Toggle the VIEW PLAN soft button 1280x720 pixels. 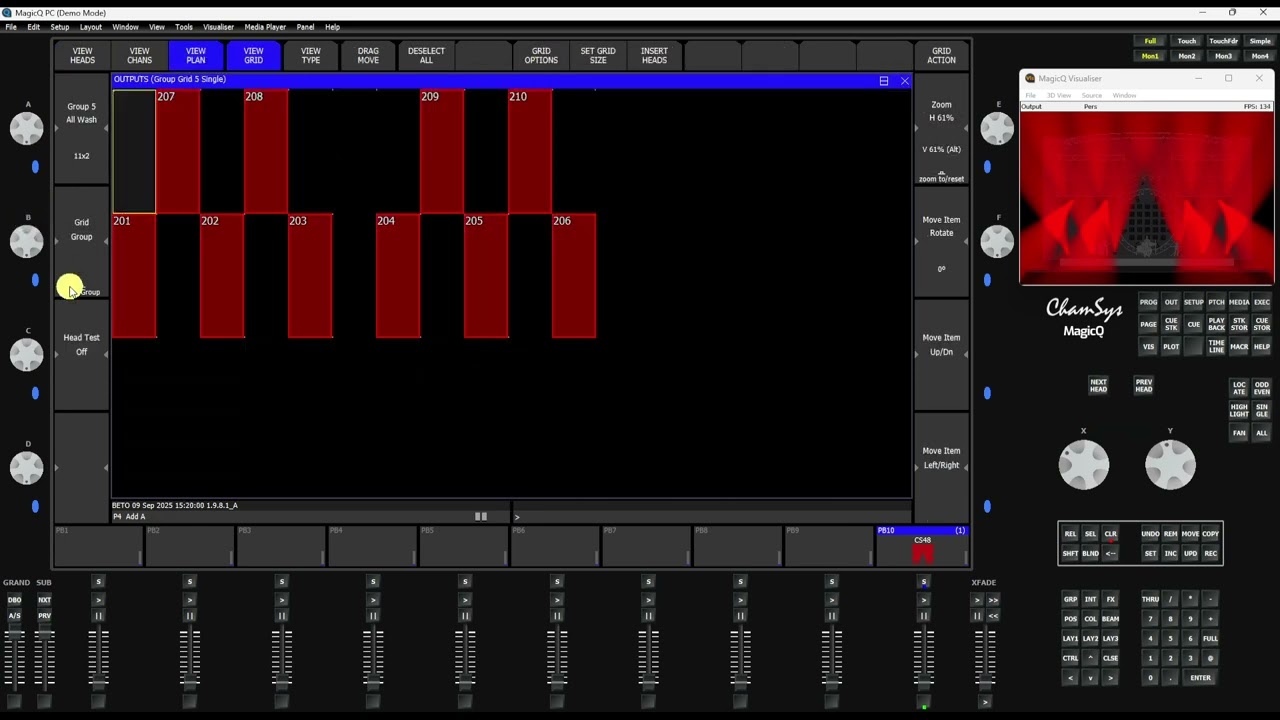click(196, 56)
